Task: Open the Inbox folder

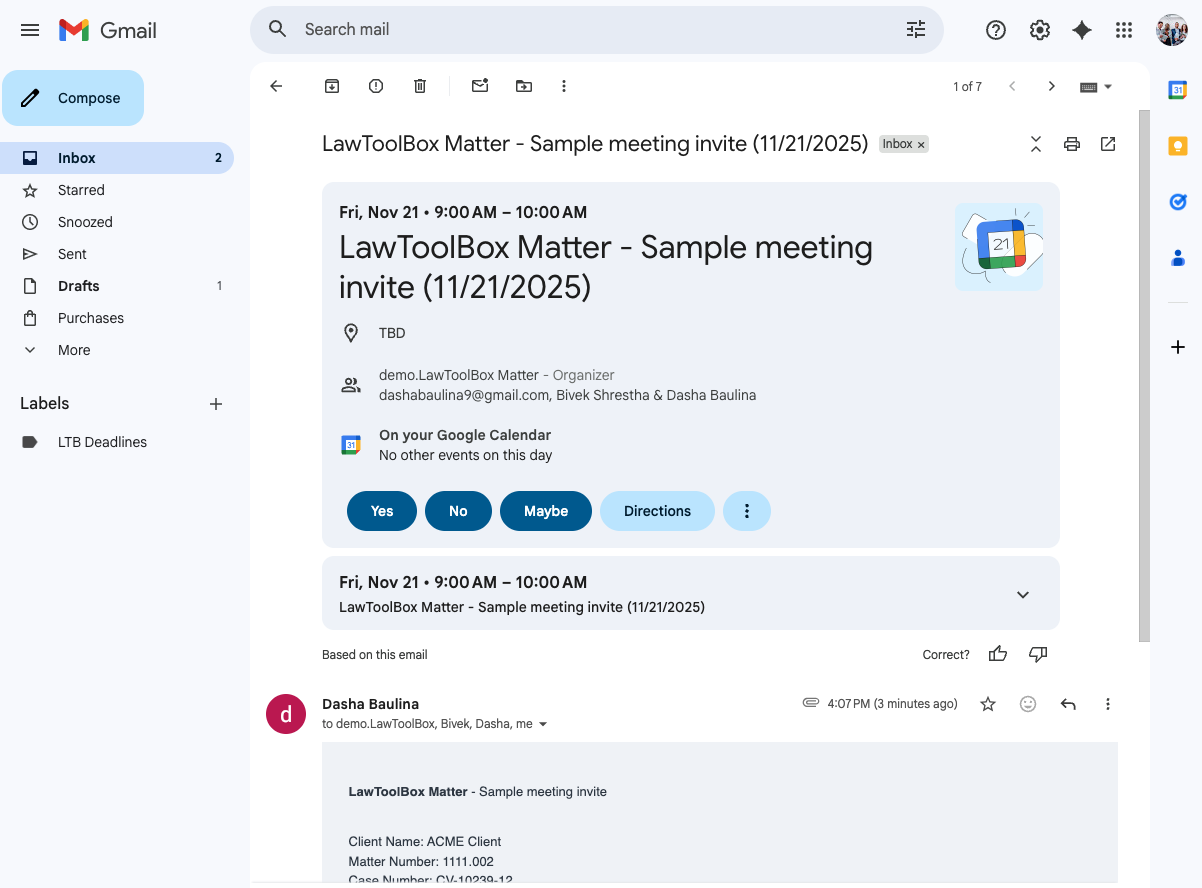Action: coord(117,158)
